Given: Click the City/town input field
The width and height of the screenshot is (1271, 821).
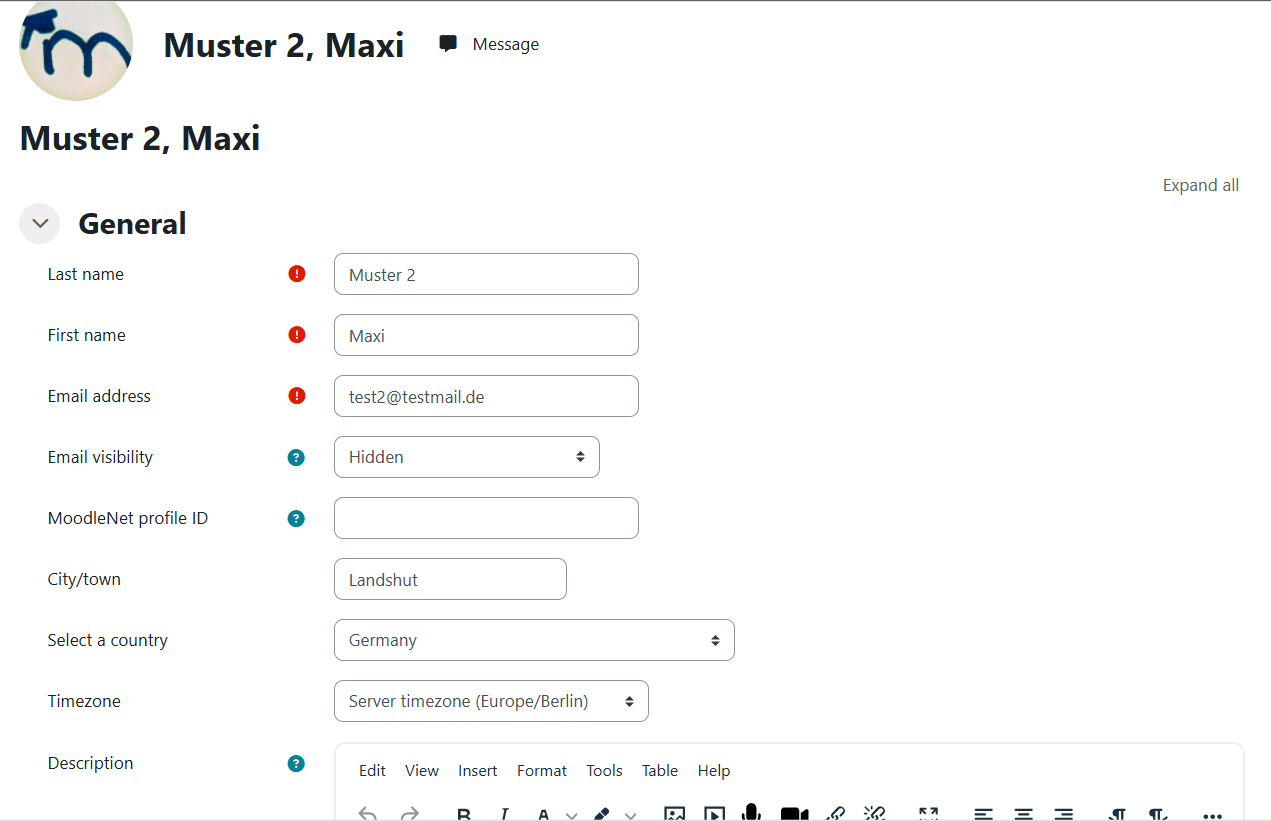Looking at the screenshot, I should (x=450, y=579).
